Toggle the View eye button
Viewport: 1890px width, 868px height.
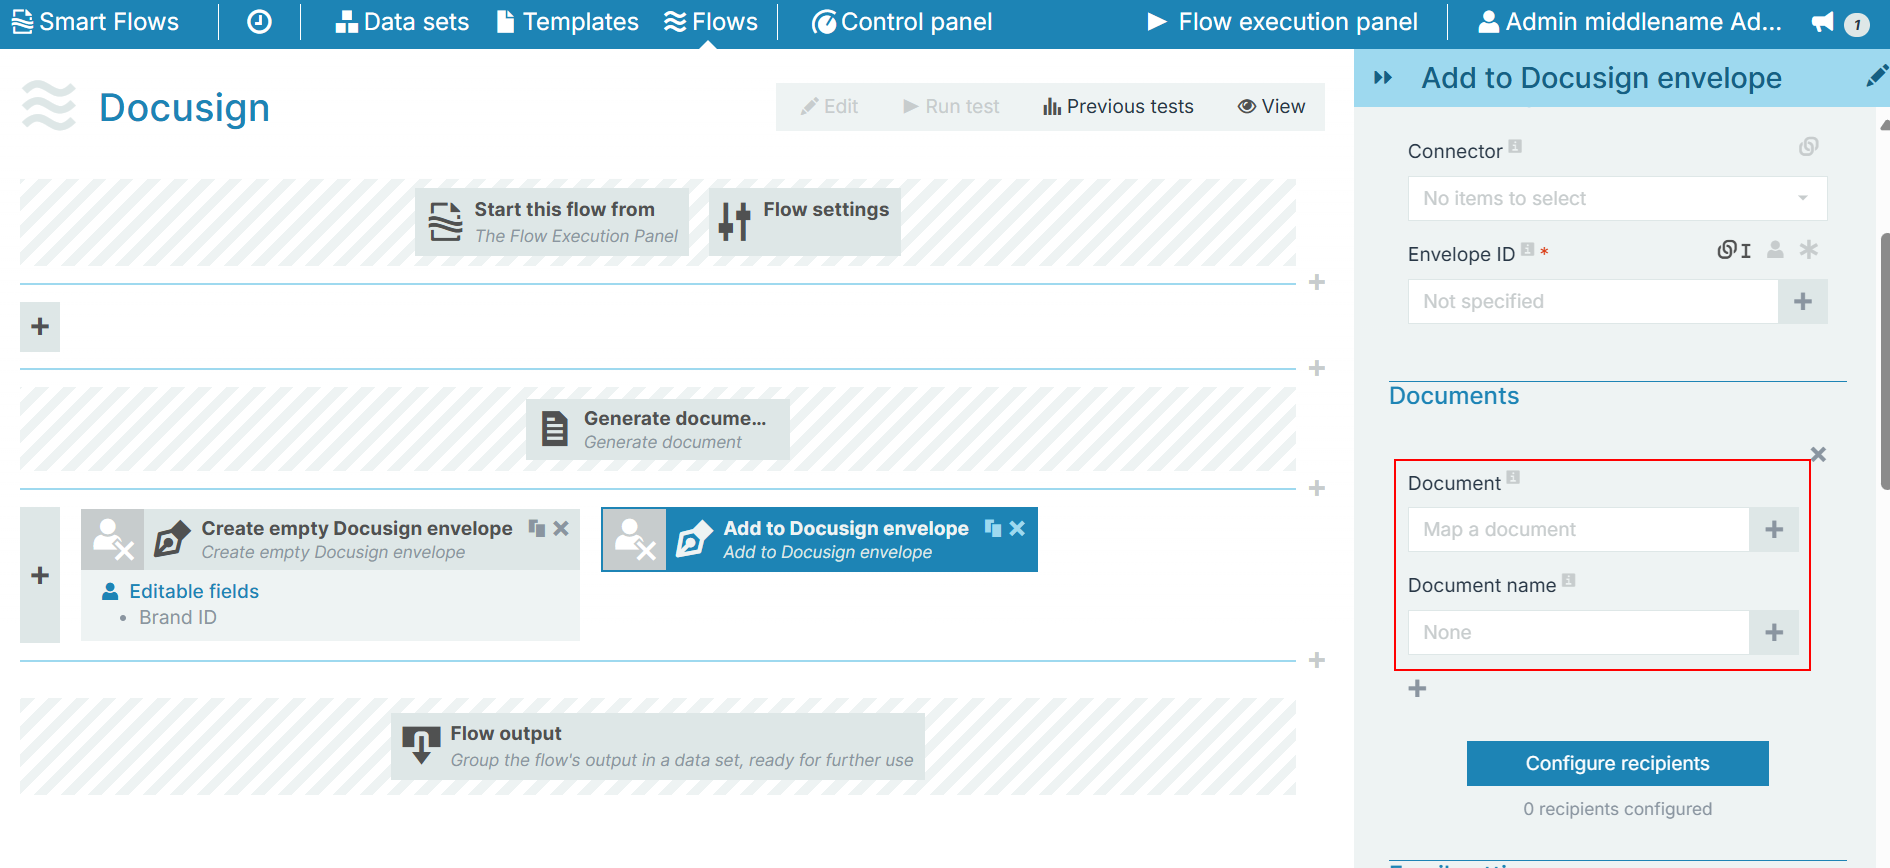tap(1271, 107)
